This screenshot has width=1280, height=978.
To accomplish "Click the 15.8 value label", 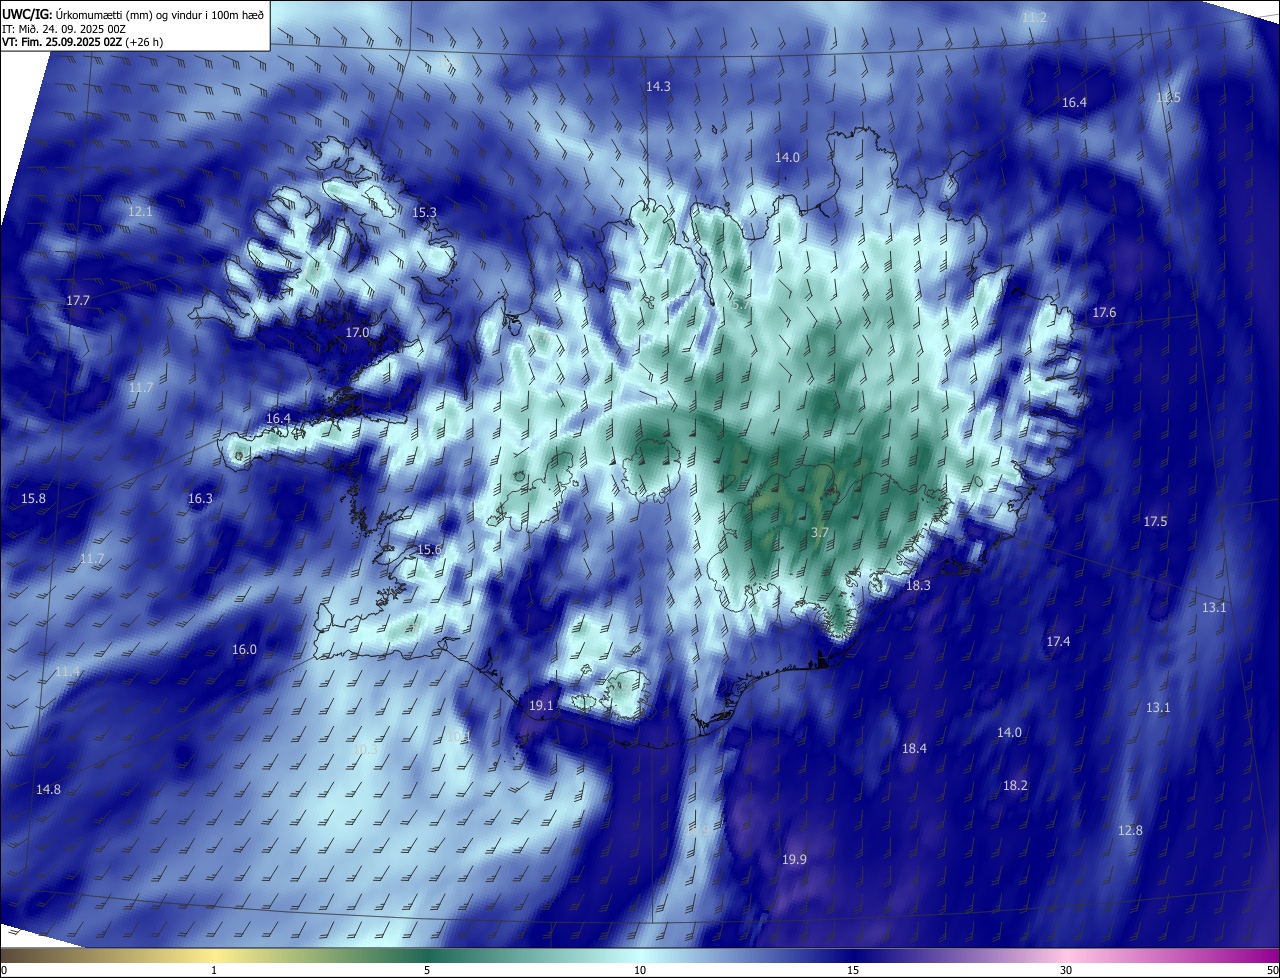I will coord(33,499).
